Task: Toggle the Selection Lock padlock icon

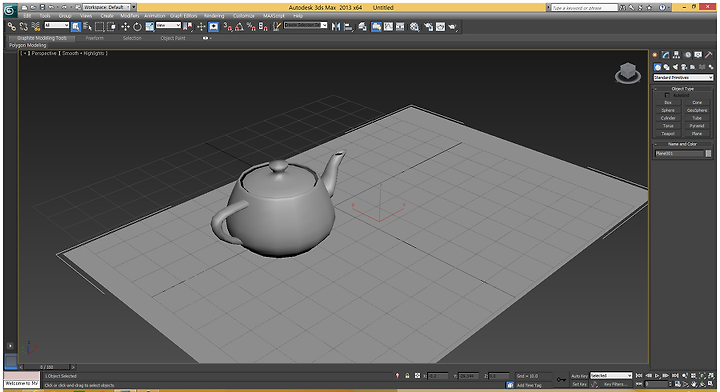Action: click(407, 375)
